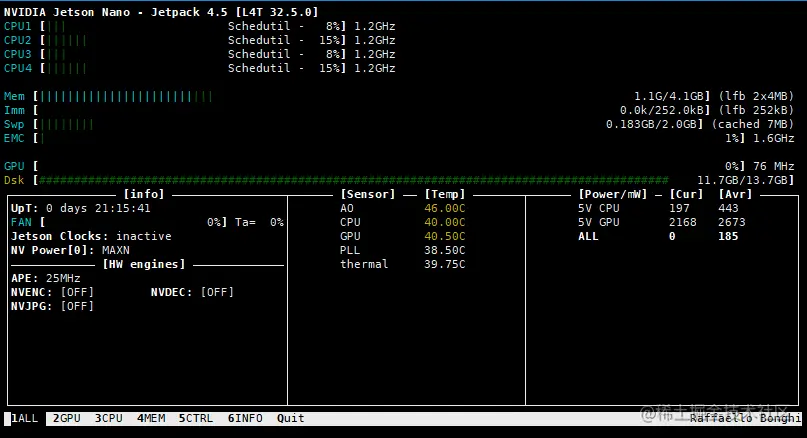This screenshot has height=438, width=807.
Task: Click the CPU2 label
Action: (x=17, y=40)
